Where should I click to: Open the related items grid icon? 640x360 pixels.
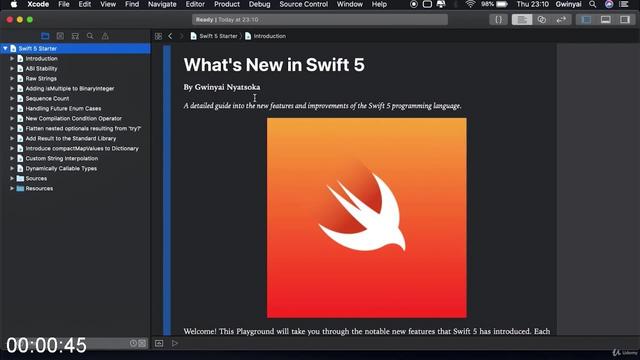click(x=158, y=36)
